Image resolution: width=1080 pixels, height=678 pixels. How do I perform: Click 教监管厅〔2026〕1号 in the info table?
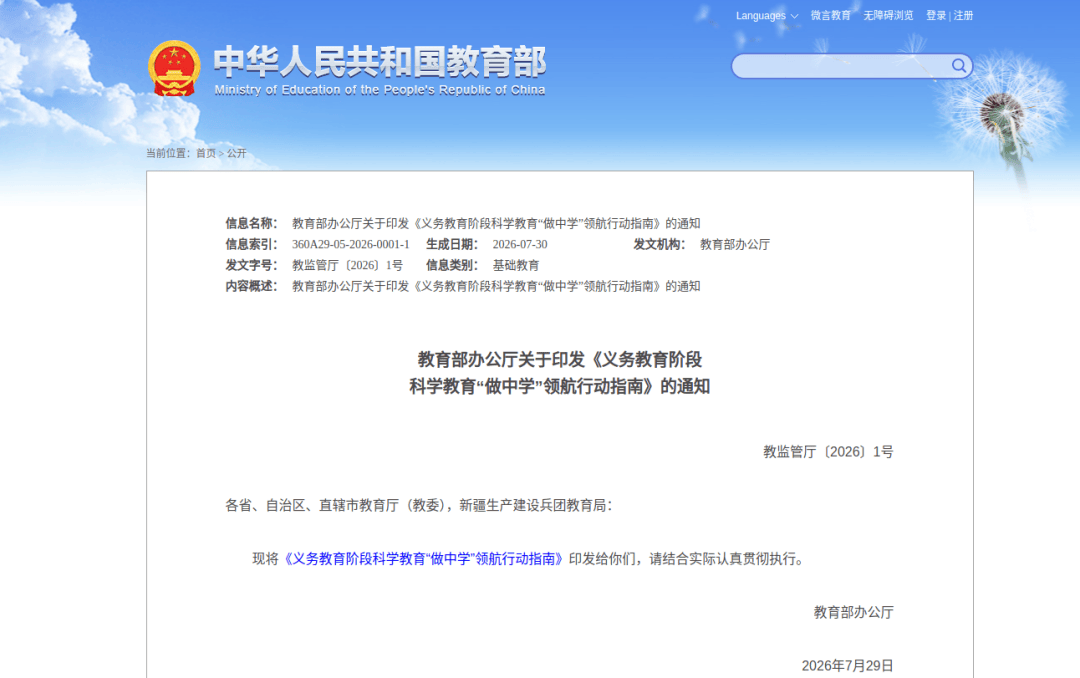pos(347,265)
